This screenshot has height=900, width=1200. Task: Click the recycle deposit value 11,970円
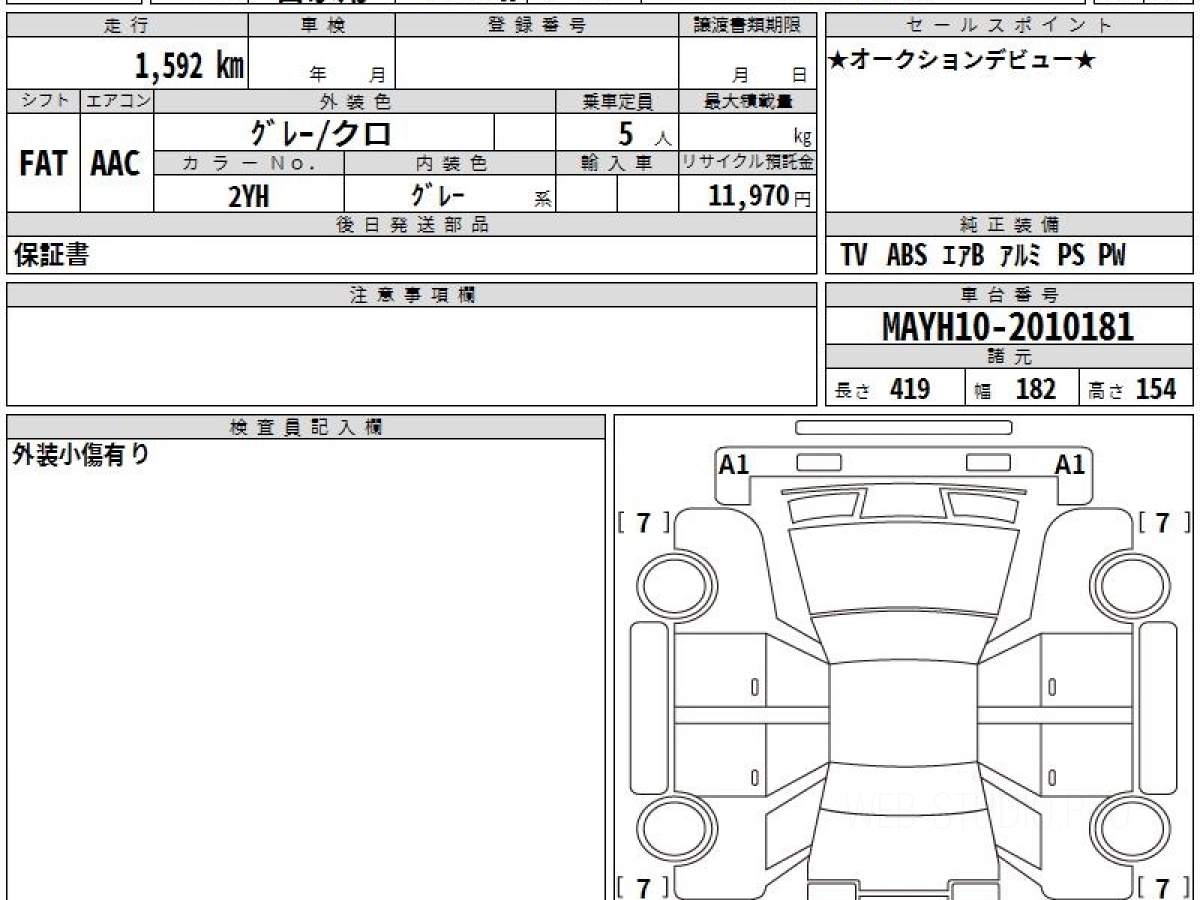(x=760, y=196)
